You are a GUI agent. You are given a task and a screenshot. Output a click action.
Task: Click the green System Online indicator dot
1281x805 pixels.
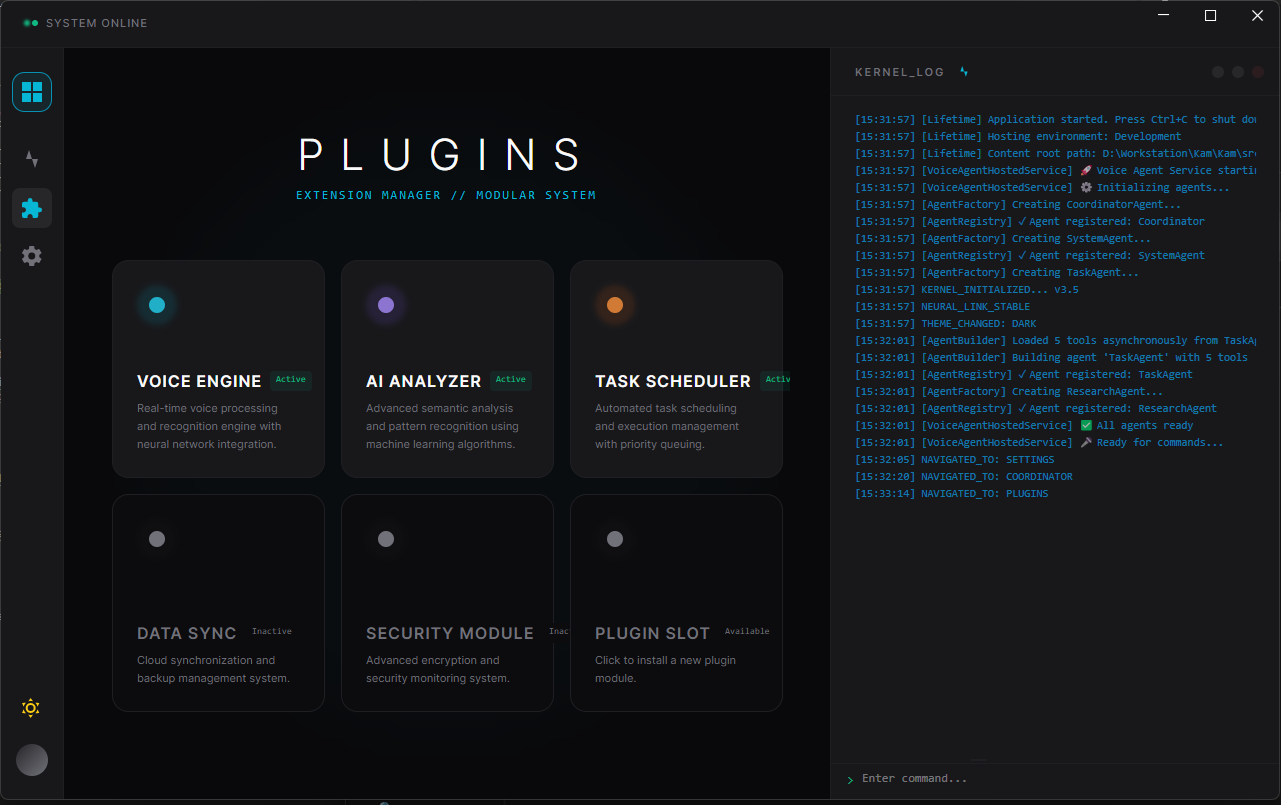[x=35, y=23]
